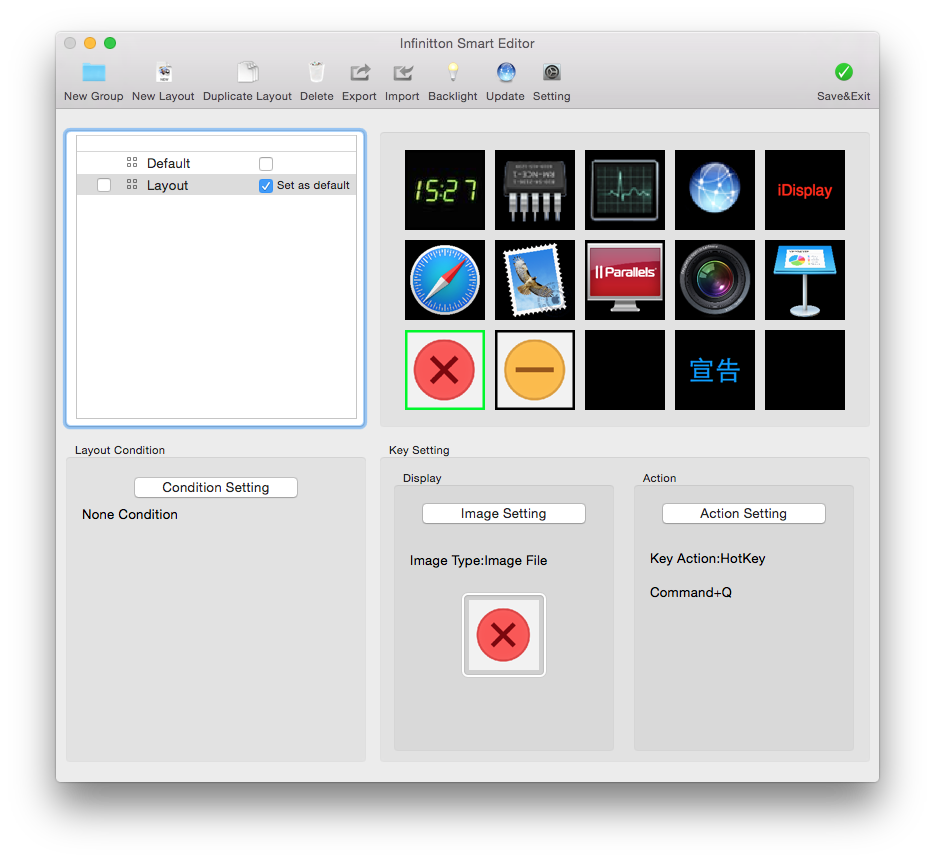Click the Action Setting button

coord(743,514)
